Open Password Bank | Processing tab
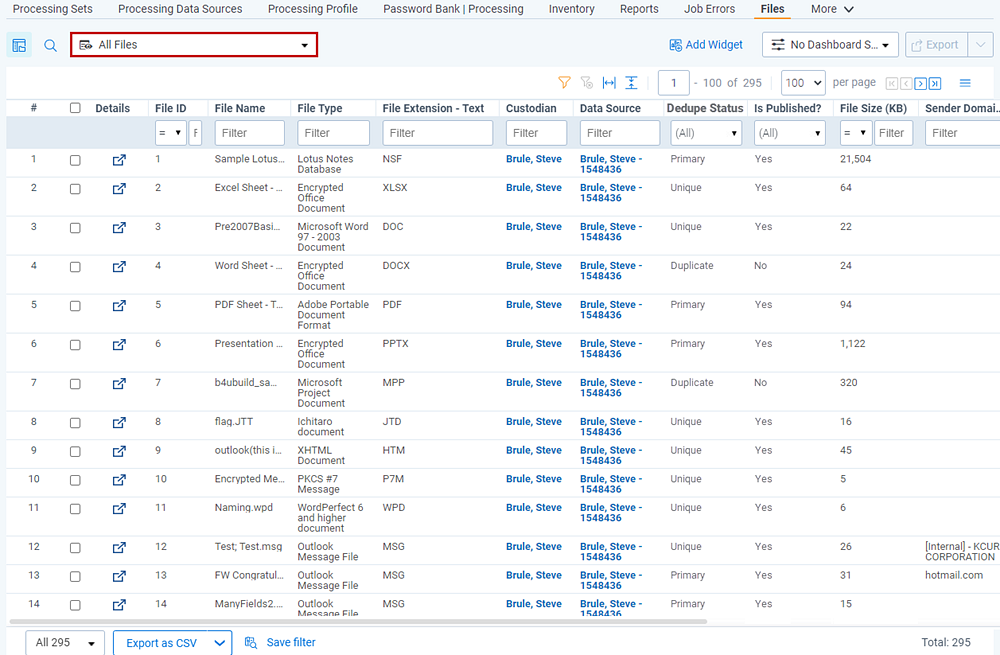Viewport: 1000px width, 655px height. [x=453, y=9]
